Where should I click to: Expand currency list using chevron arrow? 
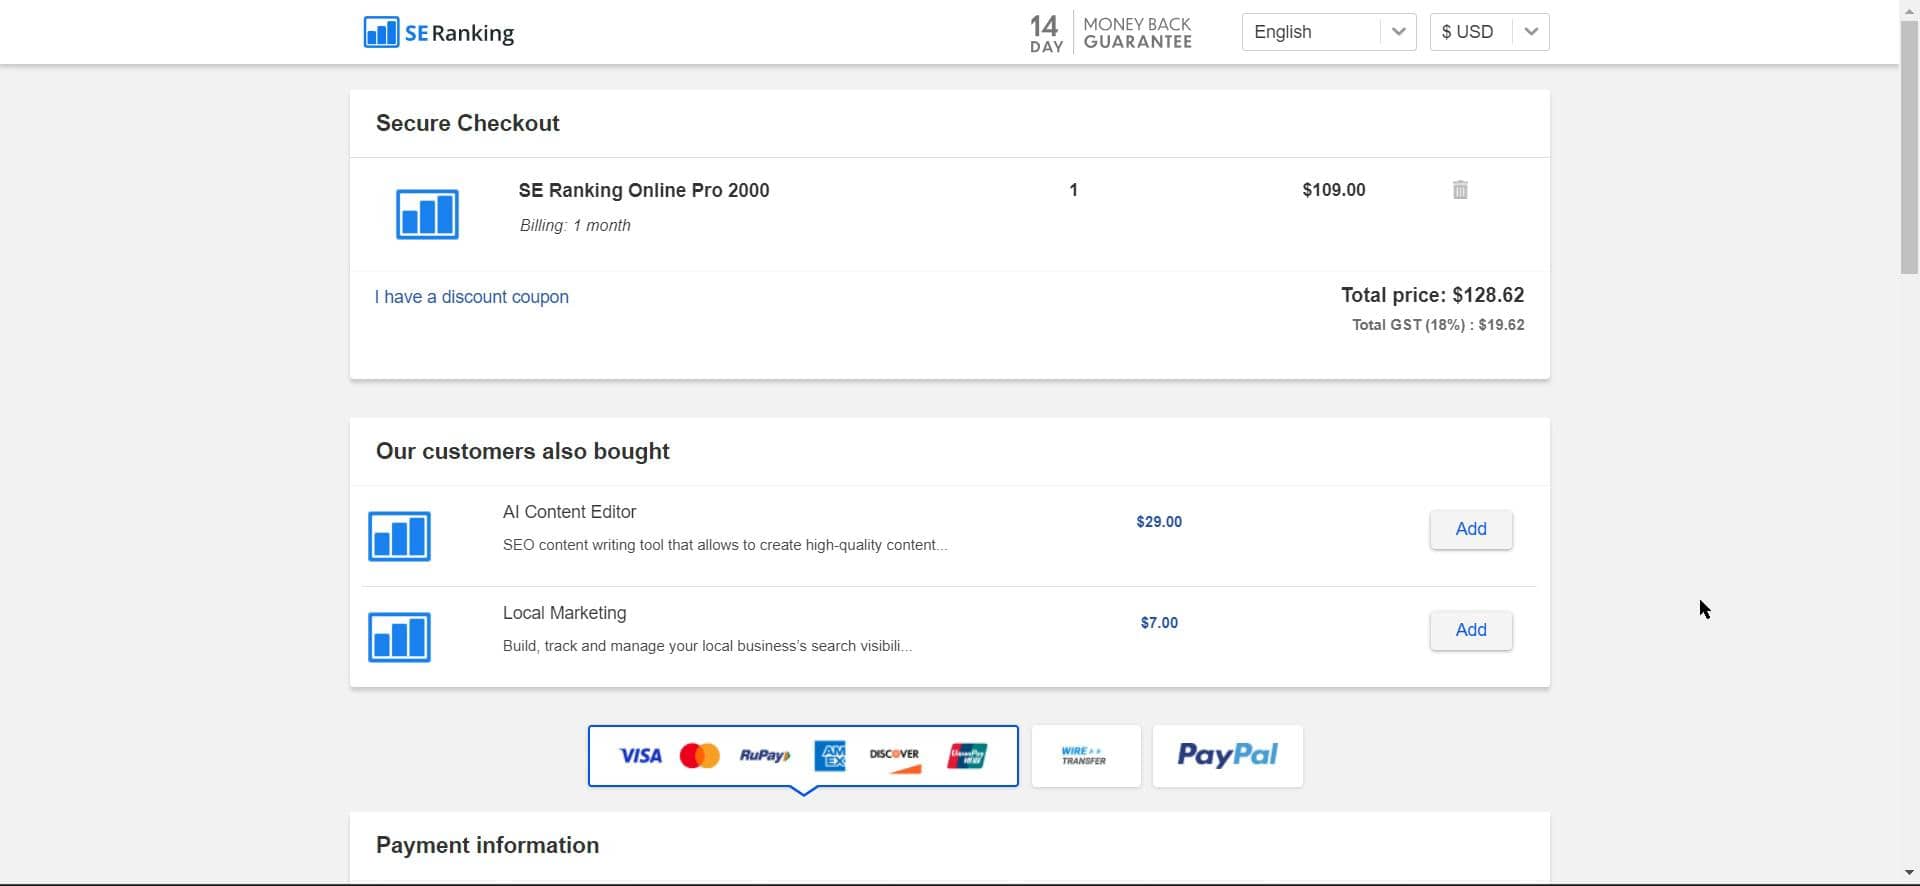1531,32
